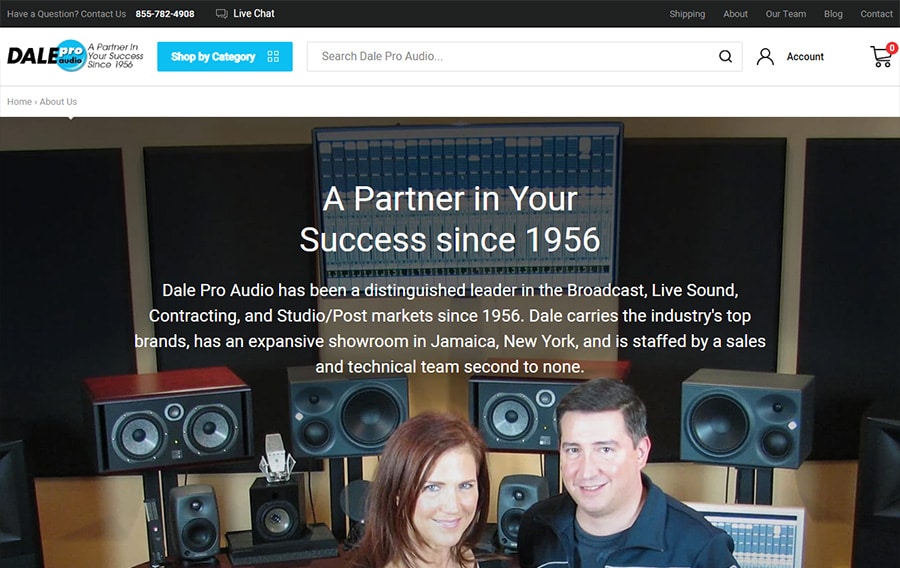
Task: Call the 855-782-4908 phone link
Action: coord(165,14)
